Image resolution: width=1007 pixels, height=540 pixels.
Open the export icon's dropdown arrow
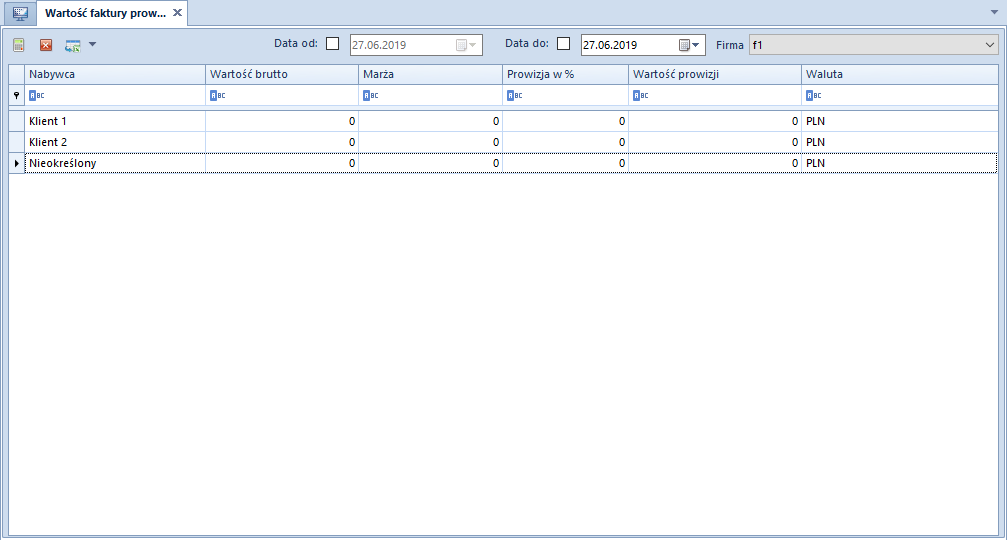pyautogui.click(x=92, y=44)
